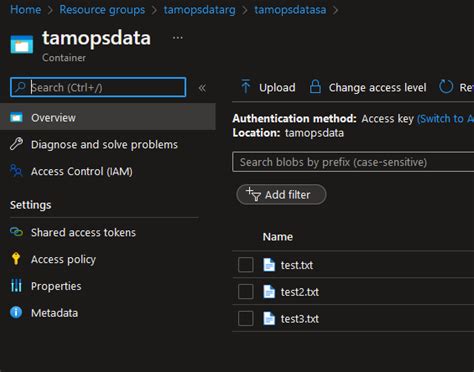
Task: Click Switch to authentication link
Action: point(445,119)
